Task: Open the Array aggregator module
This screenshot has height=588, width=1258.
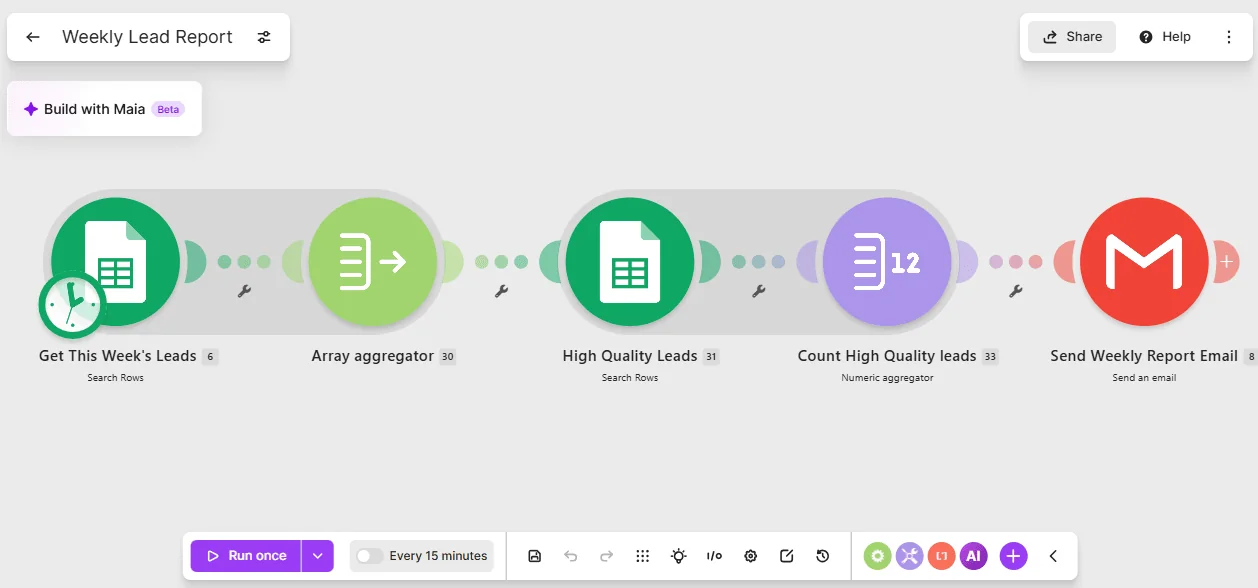Action: [373, 262]
